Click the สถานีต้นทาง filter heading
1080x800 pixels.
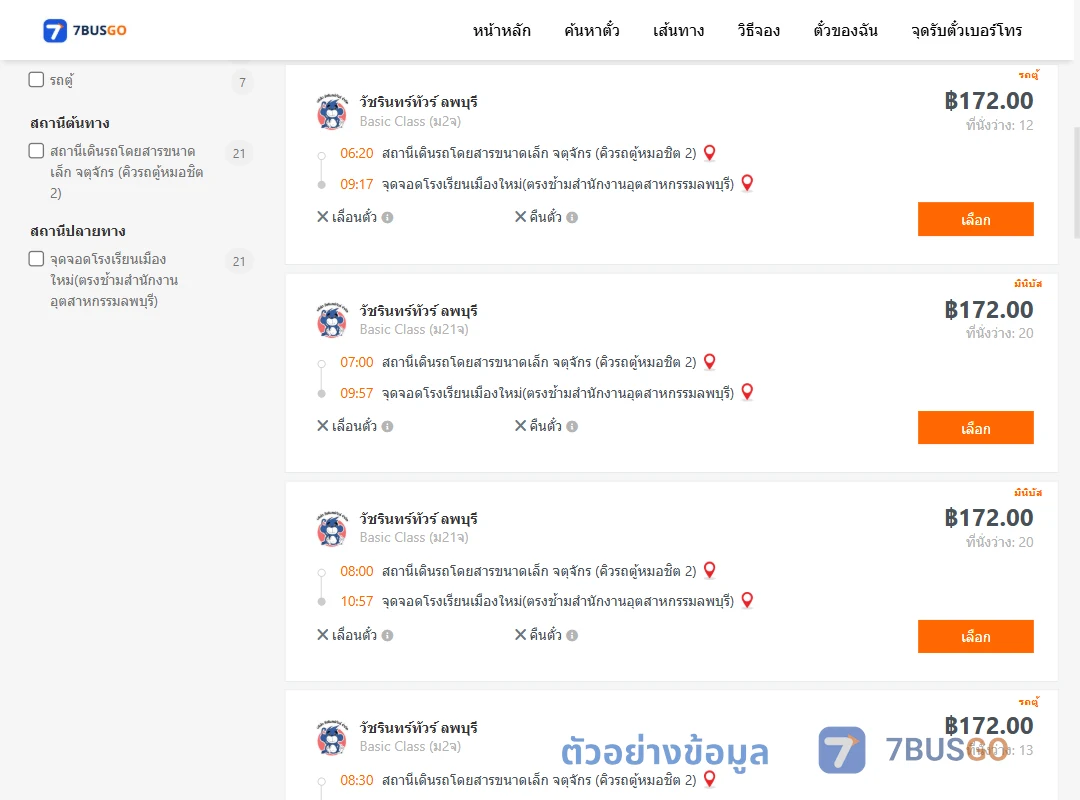pos(70,123)
